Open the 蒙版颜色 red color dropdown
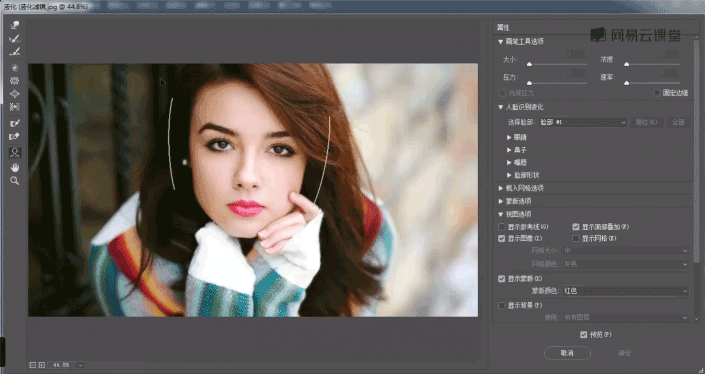The height and width of the screenshot is (374, 705). pos(626,291)
